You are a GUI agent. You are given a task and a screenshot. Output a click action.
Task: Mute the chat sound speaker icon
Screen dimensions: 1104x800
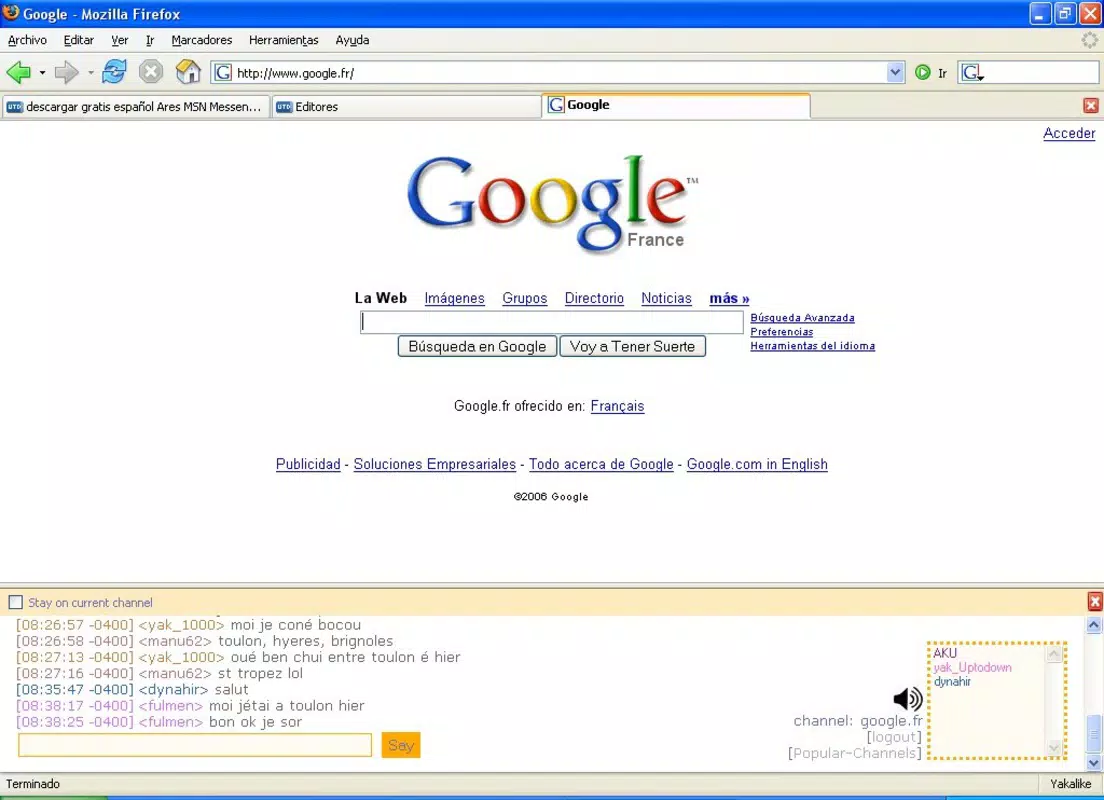tap(908, 699)
